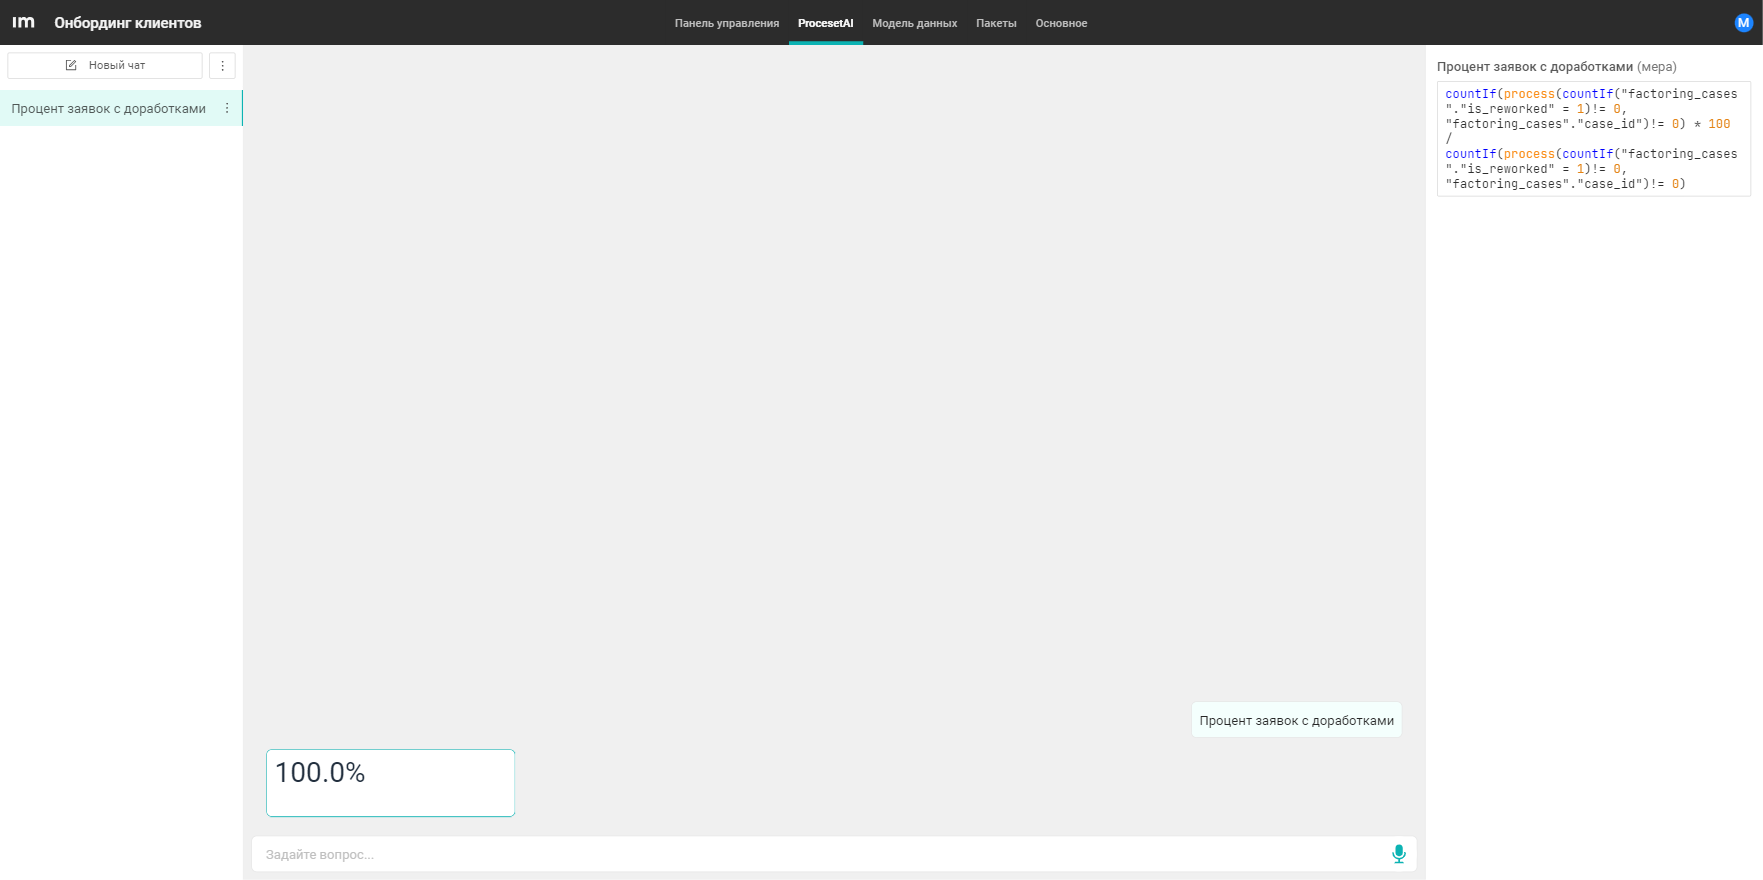Viewport: 1763px width, 880px height.
Task: Open the Пакеты tab
Action: (996, 23)
